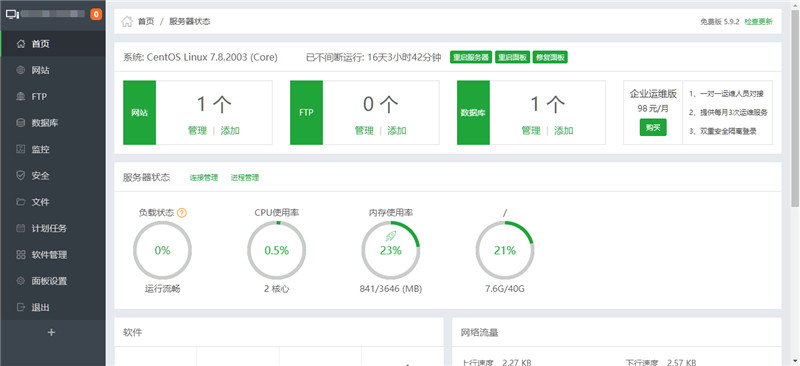Open the 进程管理 link

point(245,178)
